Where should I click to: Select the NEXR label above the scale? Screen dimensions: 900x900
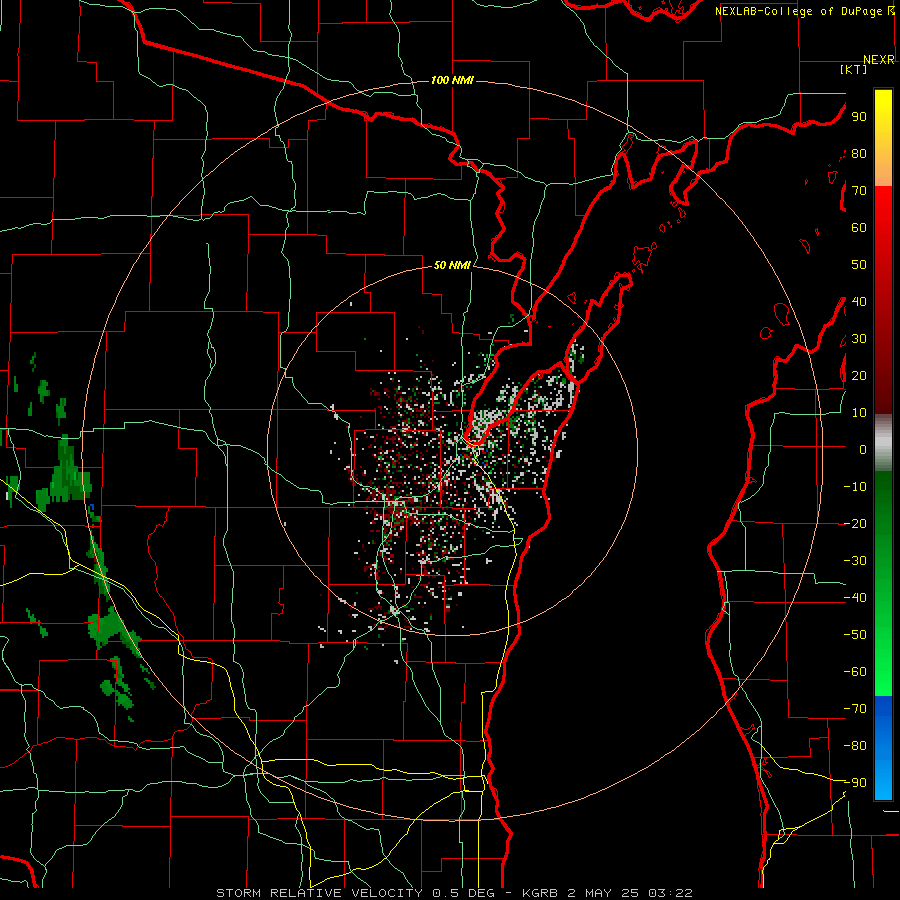[879, 60]
